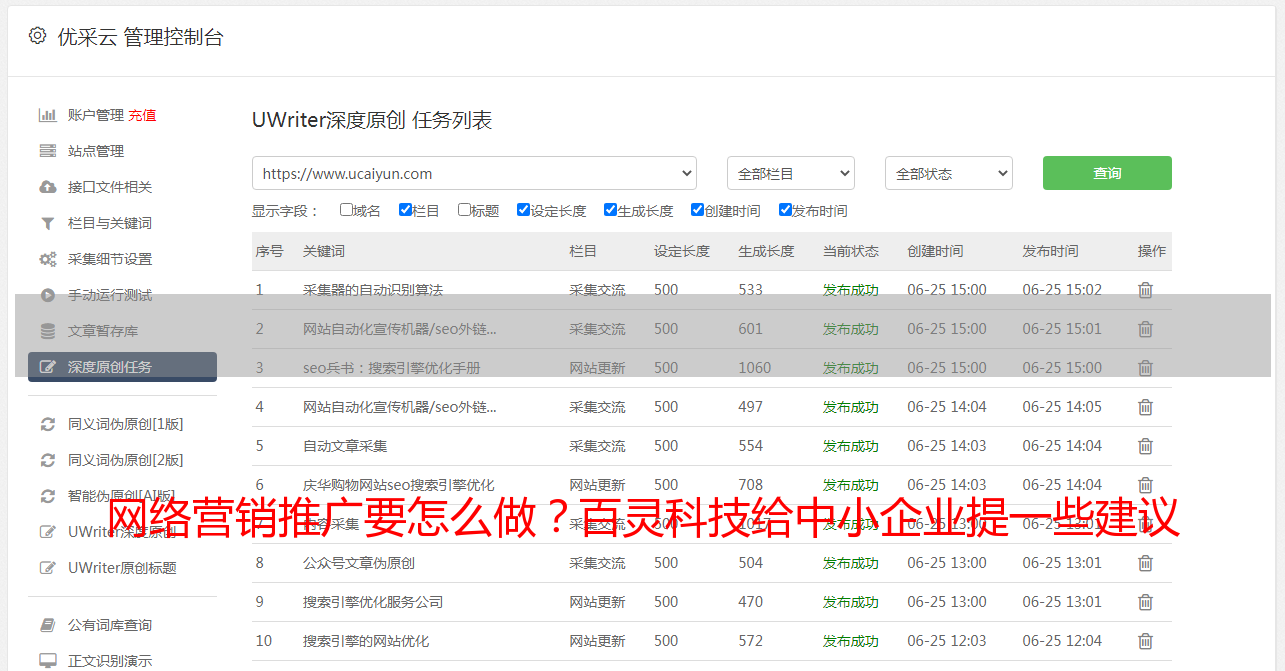This screenshot has height=671, width=1285.
Task: Click the monitor icon for 正文识别演示
Action: tap(47, 661)
